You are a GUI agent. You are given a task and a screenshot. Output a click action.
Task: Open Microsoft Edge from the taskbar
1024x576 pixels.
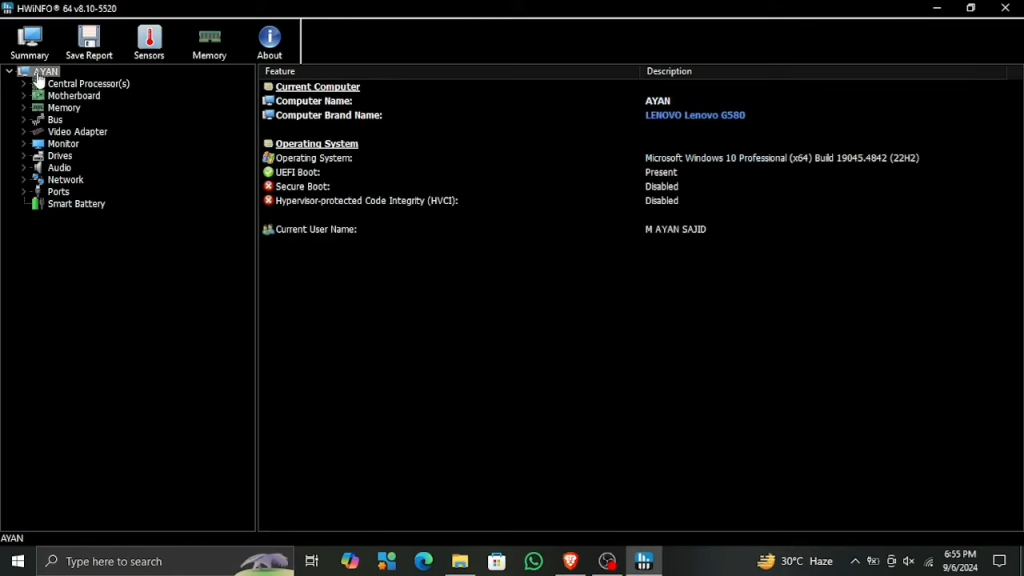click(x=423, y=561)
